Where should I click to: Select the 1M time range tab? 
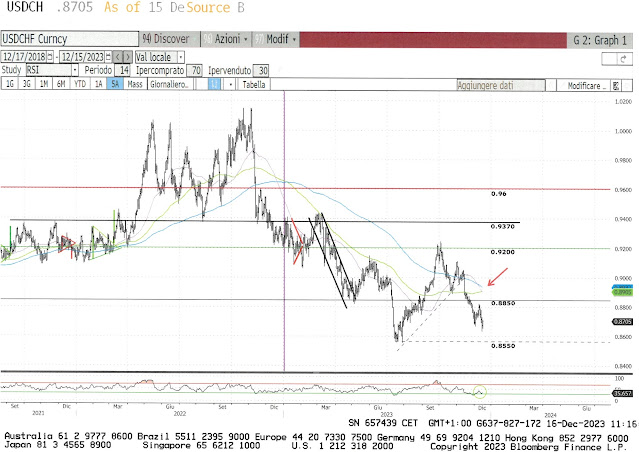pyautogui.click(x=44, y=84)
